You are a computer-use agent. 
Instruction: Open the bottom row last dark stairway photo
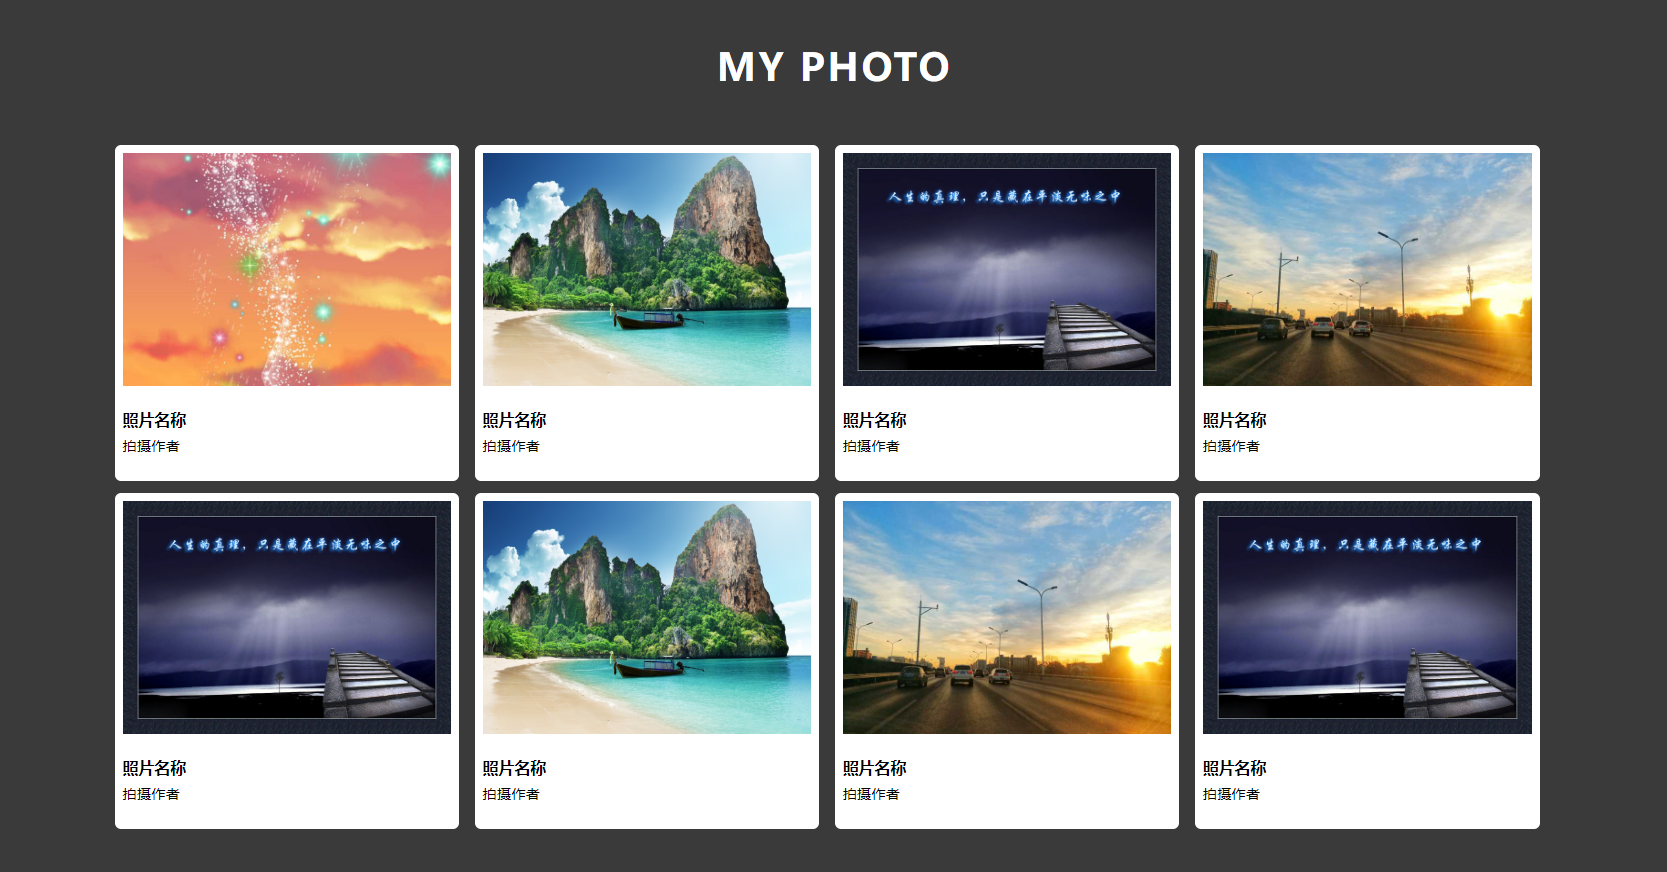(1367, 617)
